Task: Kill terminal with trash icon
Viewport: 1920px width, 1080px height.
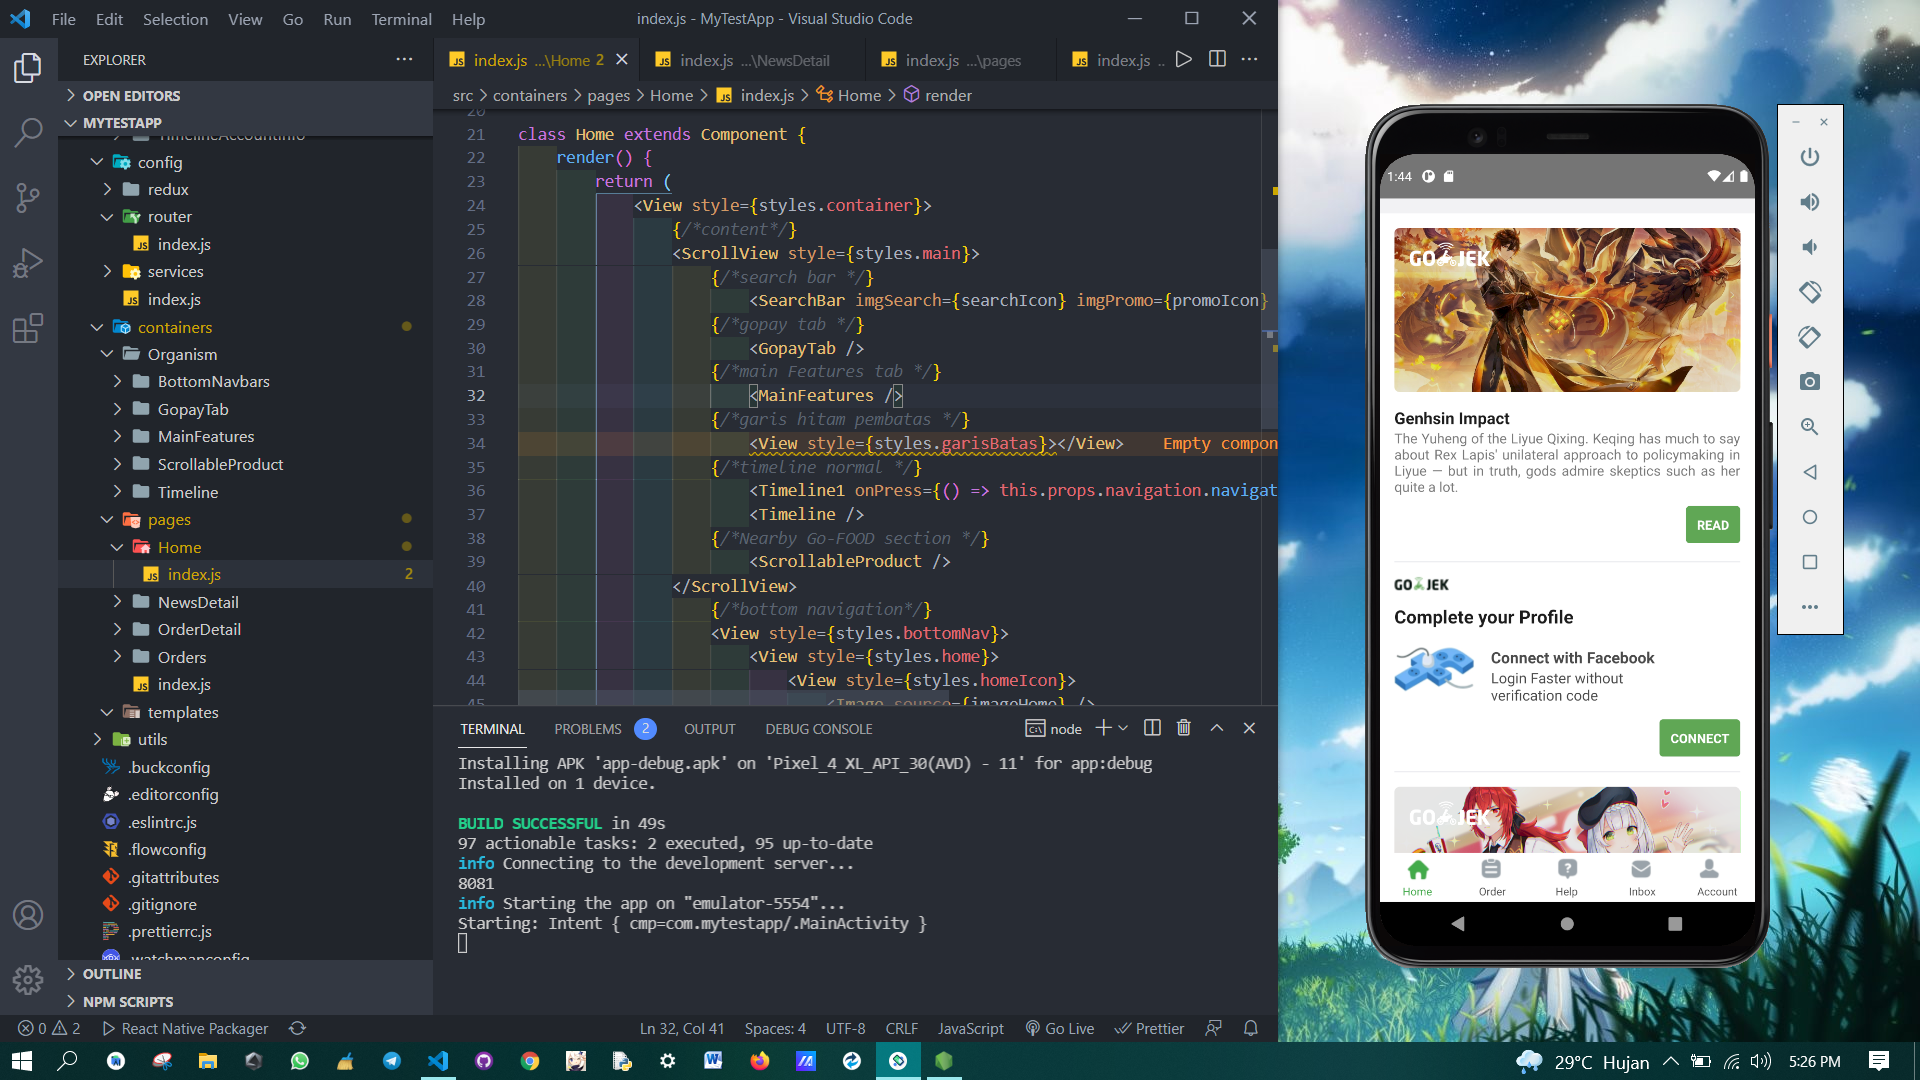Action: [x=1184, y=728]
